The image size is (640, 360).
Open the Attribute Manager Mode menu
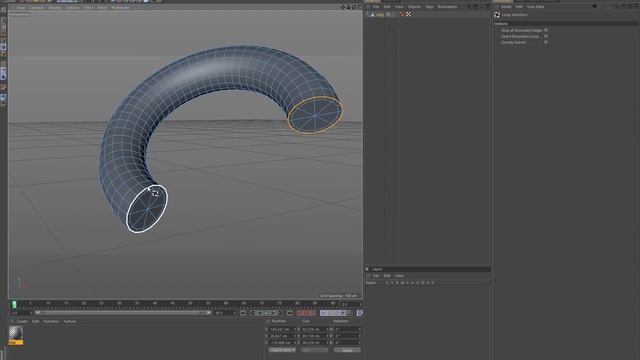click(506, 7)
